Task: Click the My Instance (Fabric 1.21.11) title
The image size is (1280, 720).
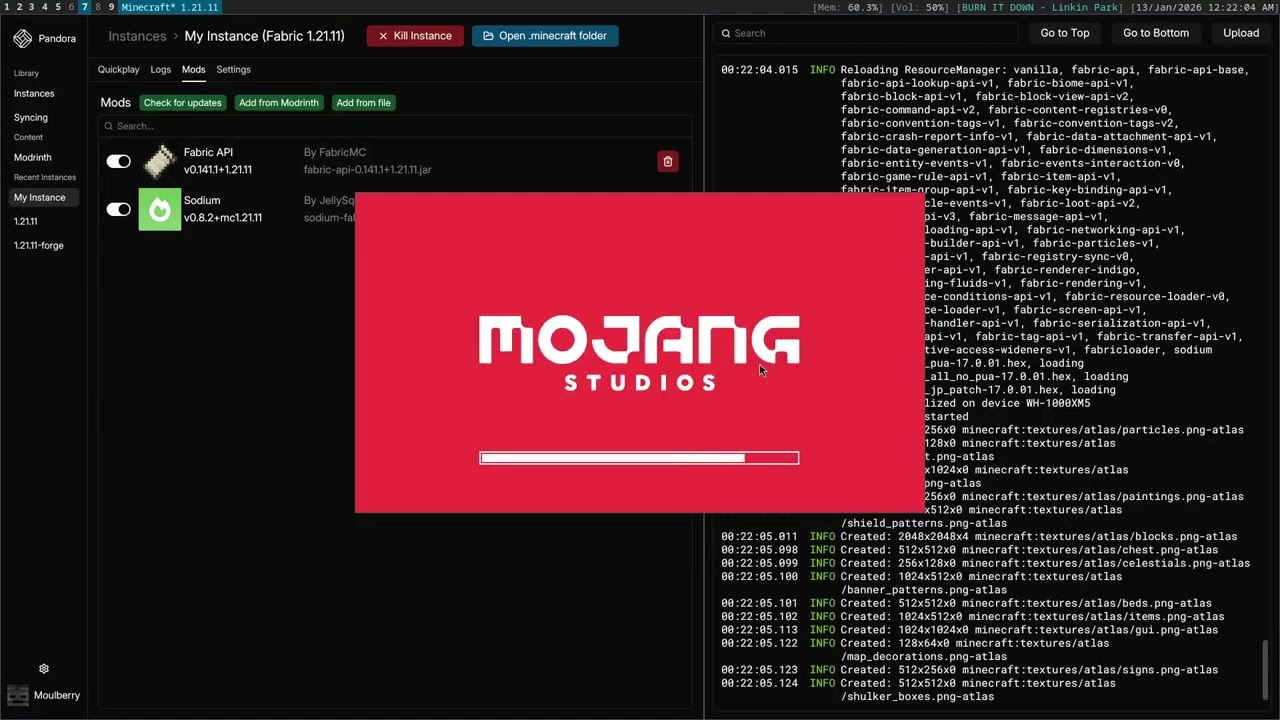Action: pos(265,36)
